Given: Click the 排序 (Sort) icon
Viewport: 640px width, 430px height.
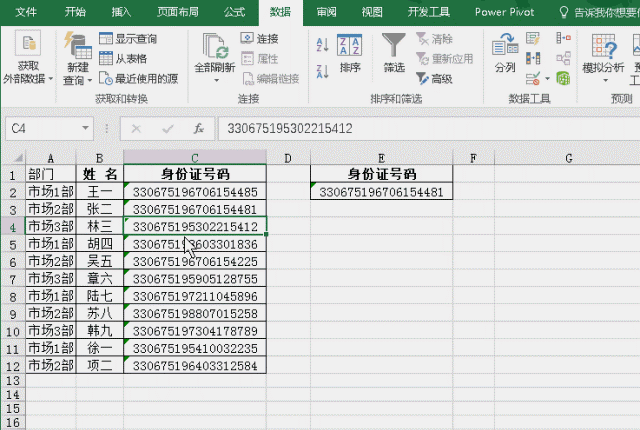Looking at the screenshot, I should pyautogui.click(x=350, y=46).
